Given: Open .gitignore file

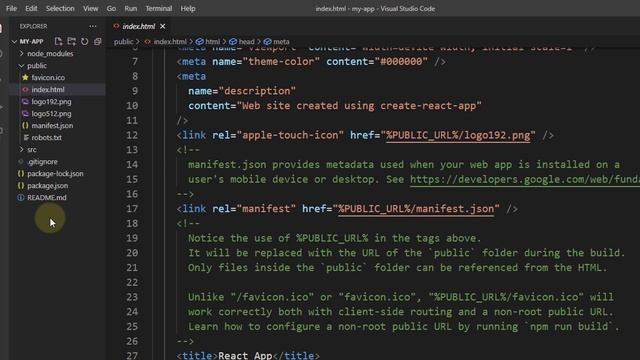Looking at the screenshot, I should click(x=42, y=162).
